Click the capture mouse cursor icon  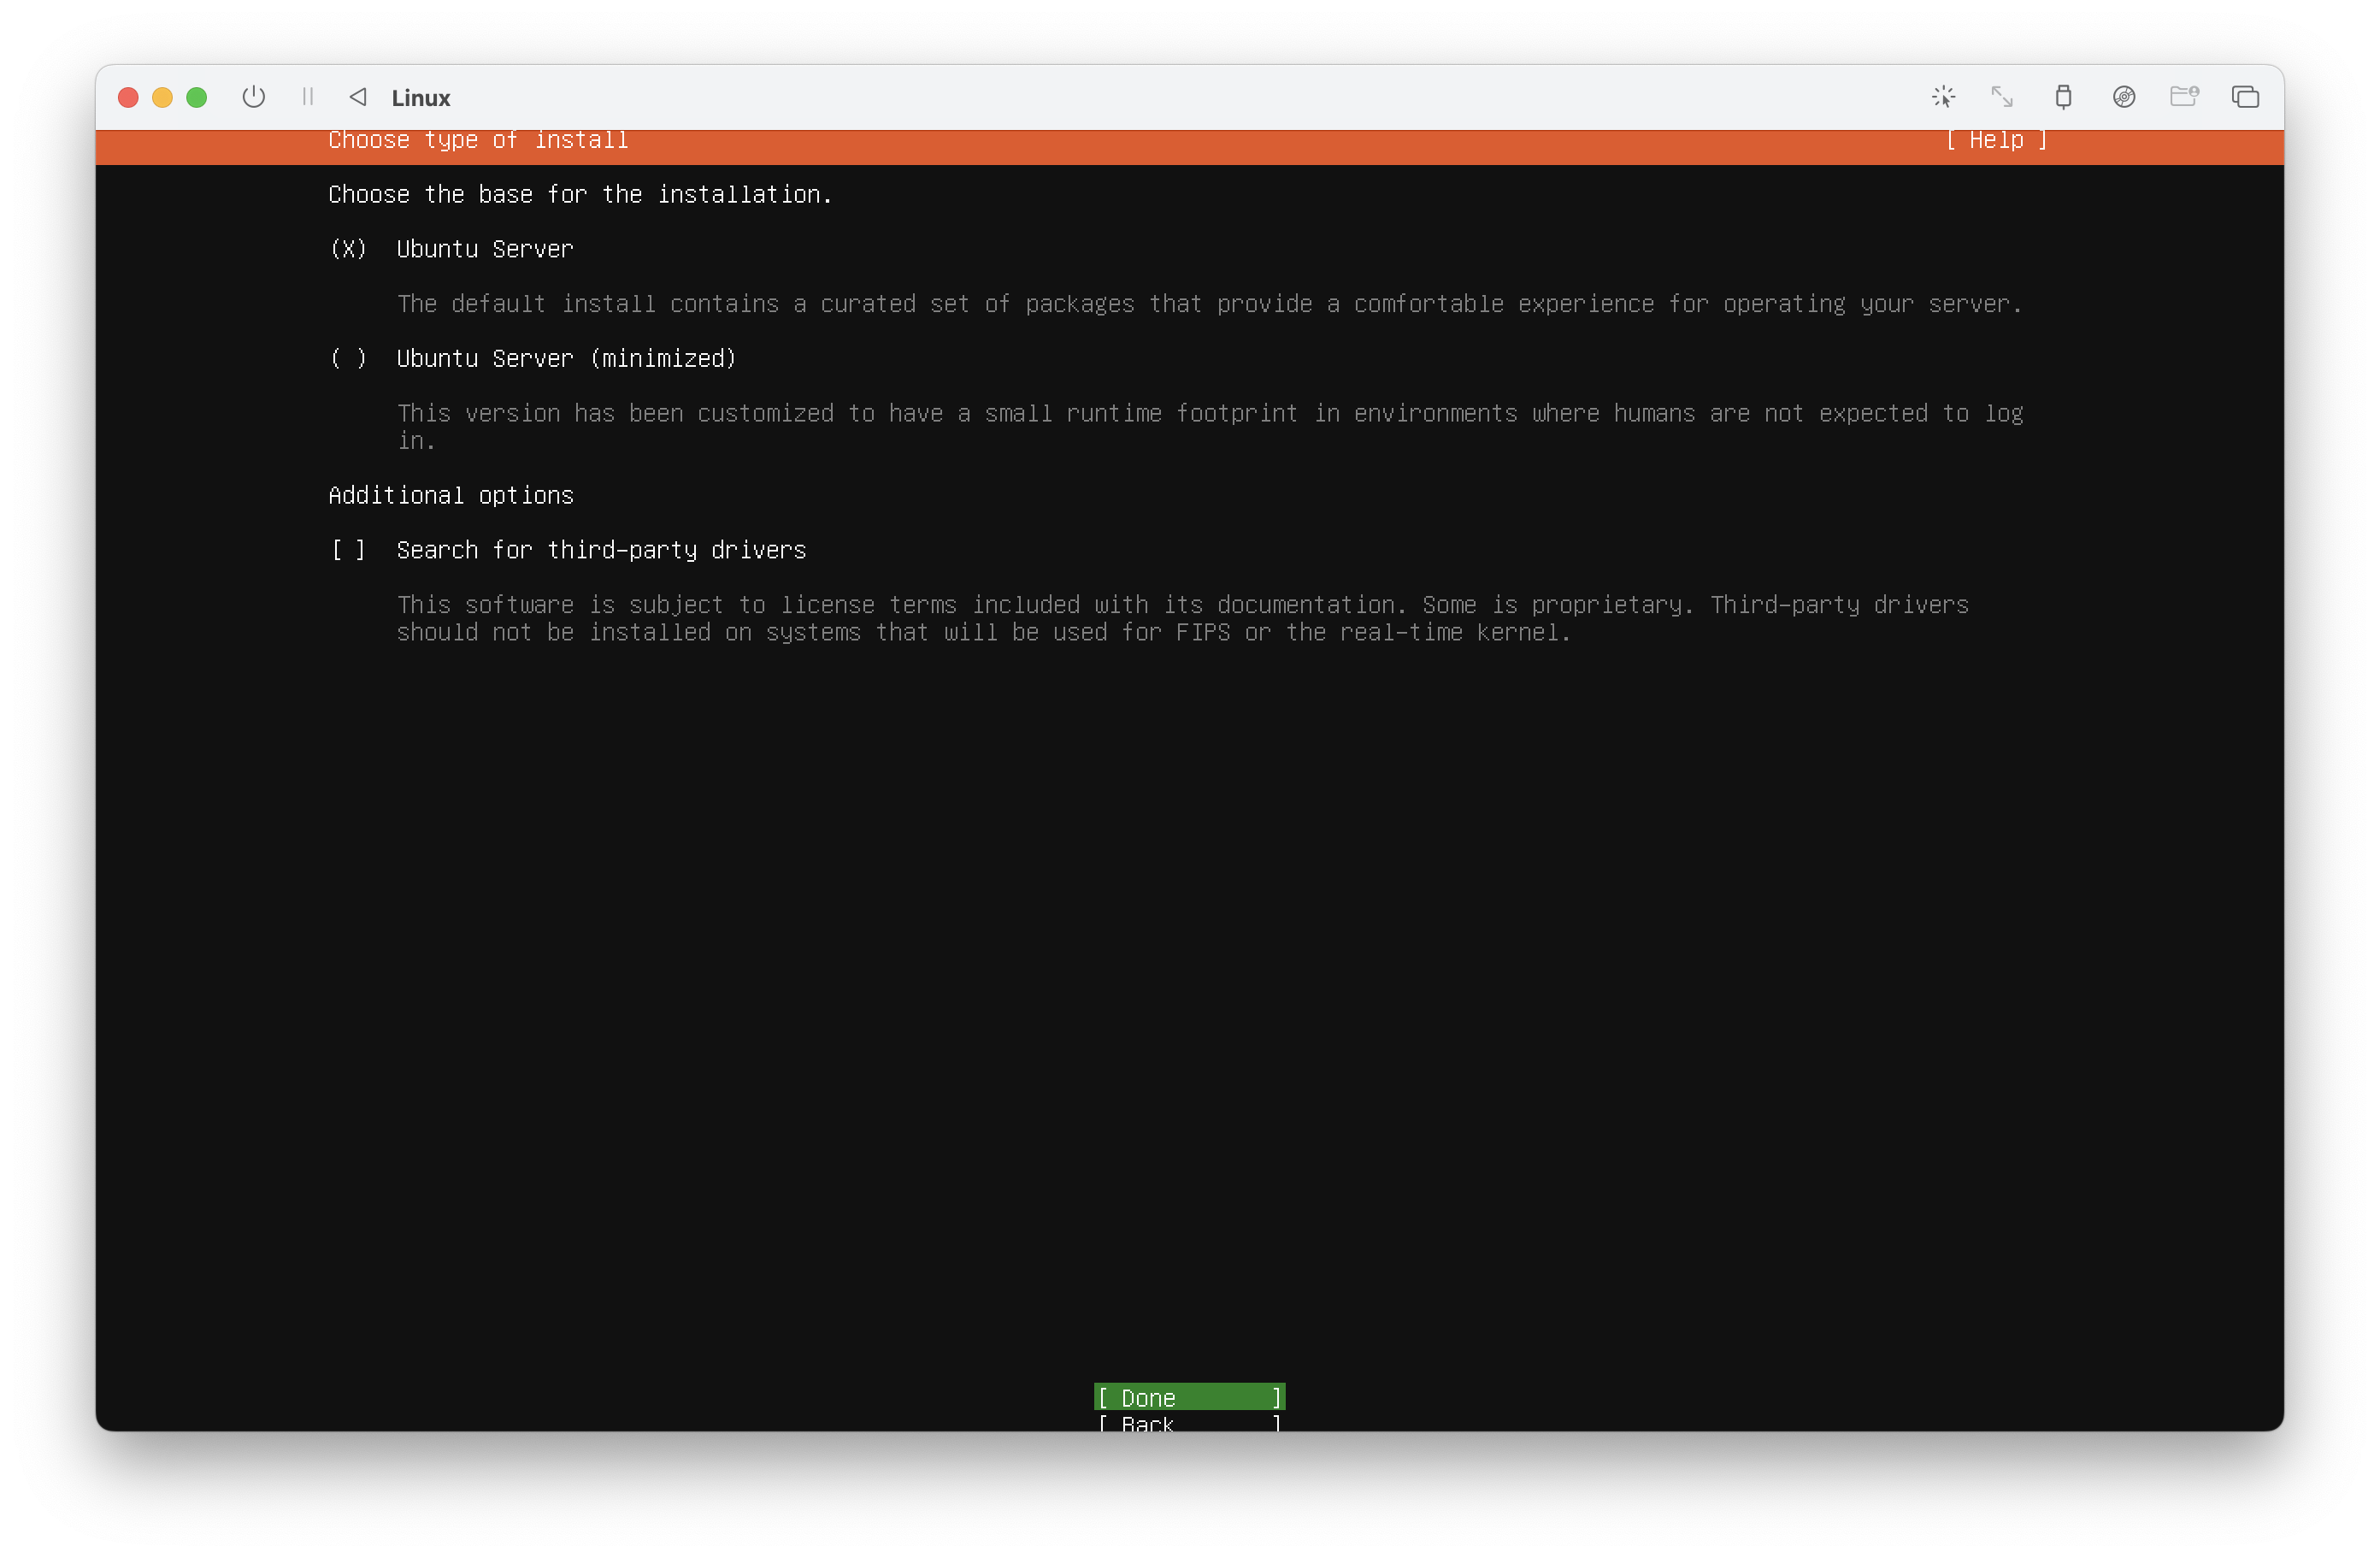pos(1943,97)
